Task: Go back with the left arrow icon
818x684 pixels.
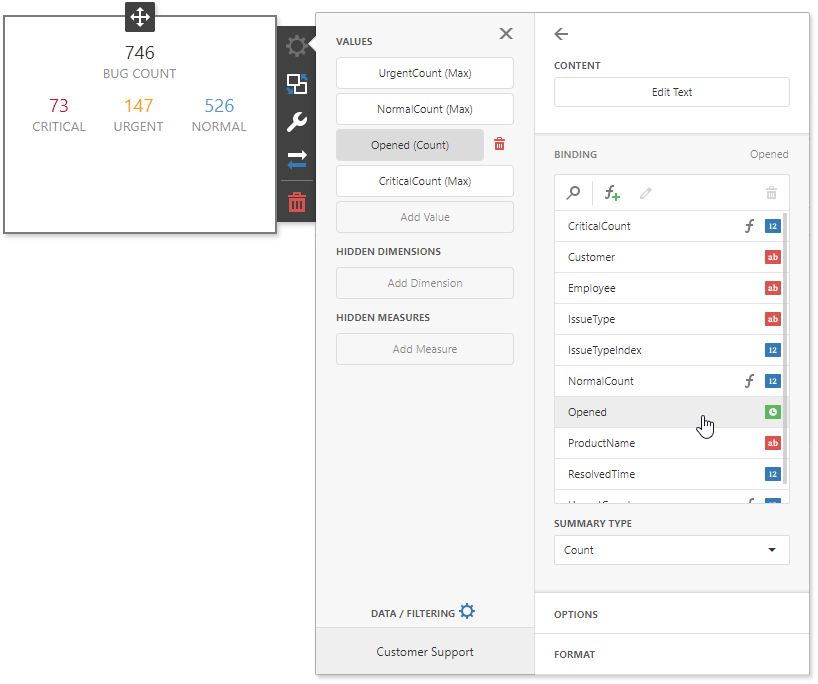Action: [x=561, y=34]
